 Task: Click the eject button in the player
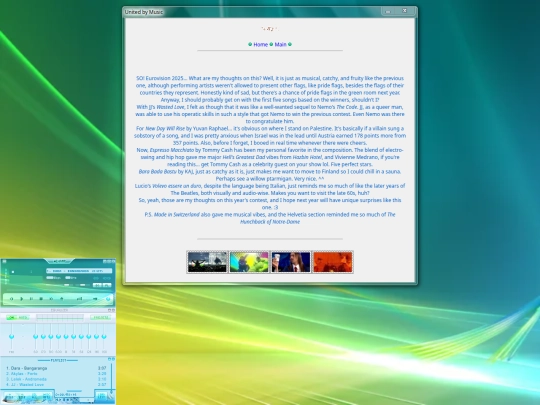click(x=62, y=299)
